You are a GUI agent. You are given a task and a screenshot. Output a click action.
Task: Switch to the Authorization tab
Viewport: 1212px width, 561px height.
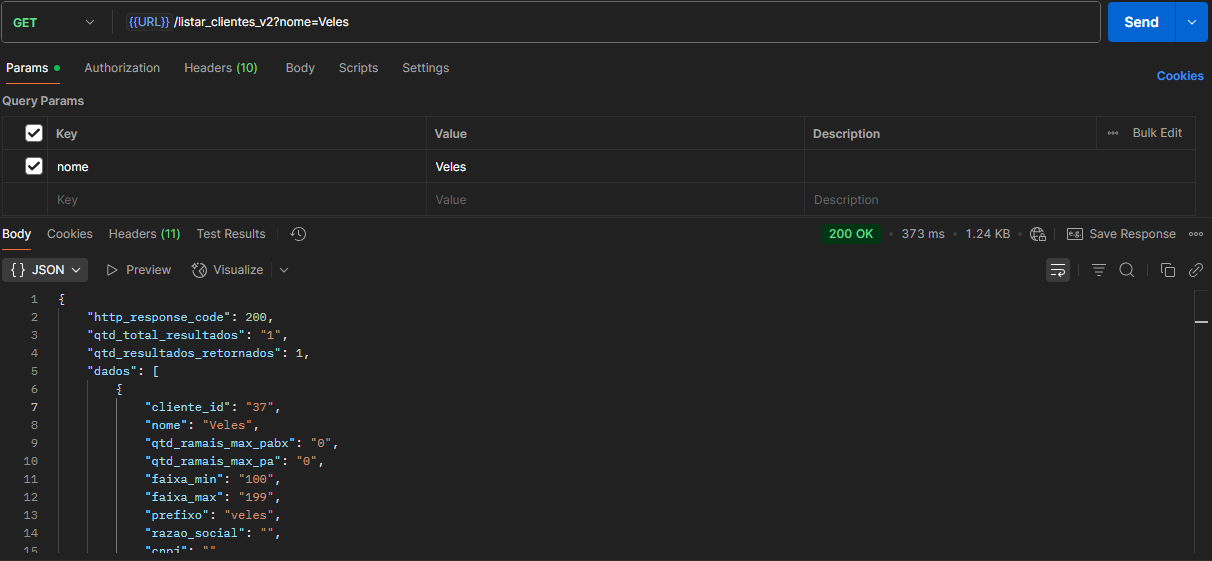(x=122, y=68)
